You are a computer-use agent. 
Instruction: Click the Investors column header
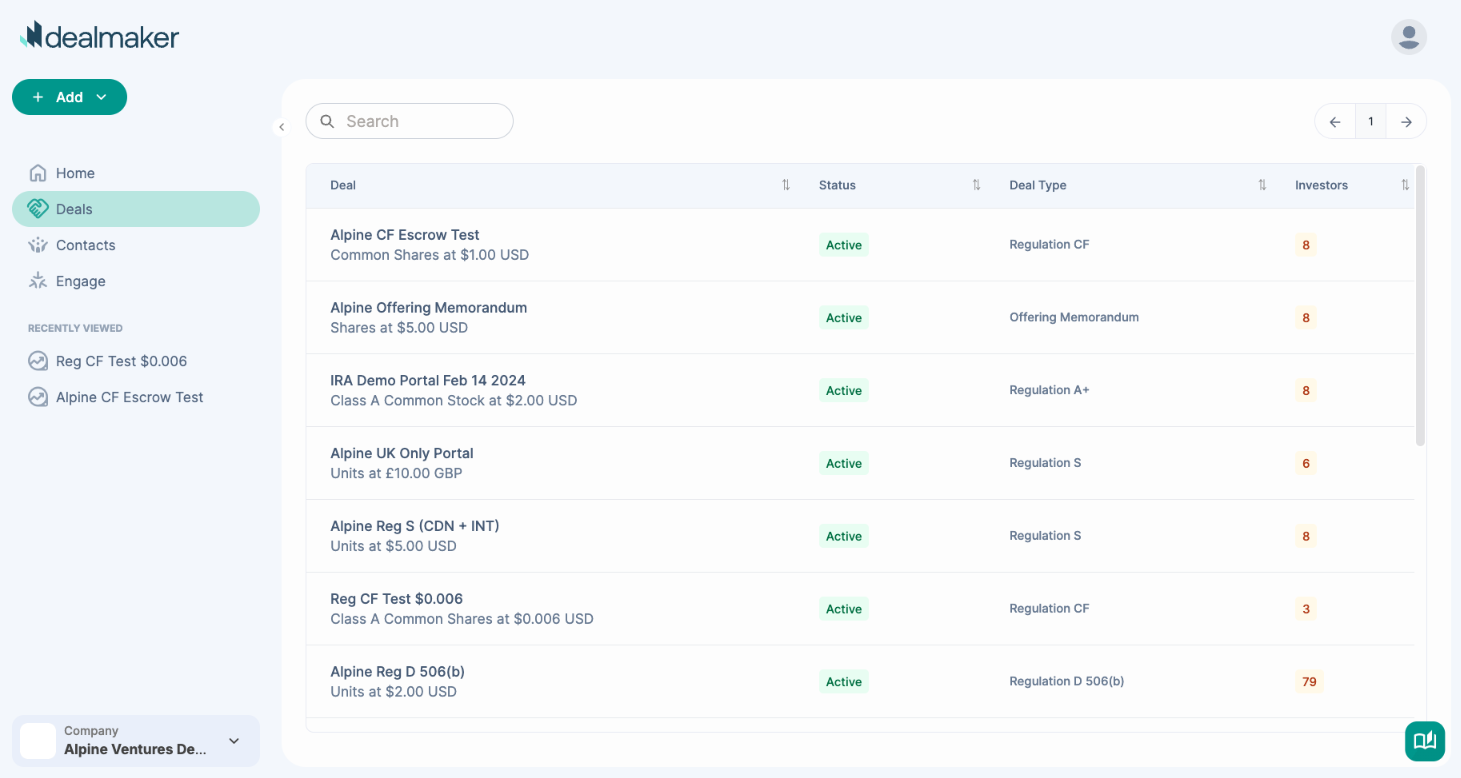coord(1321,185)
